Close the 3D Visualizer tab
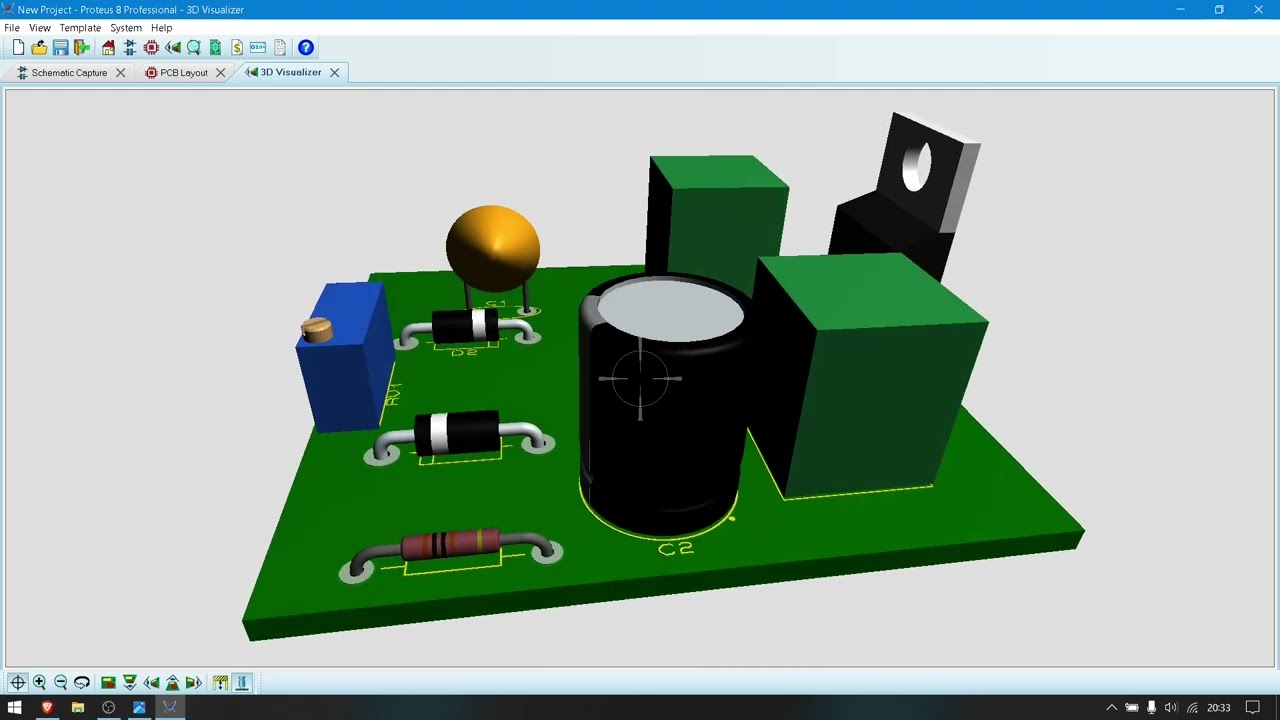 point(335,73)
